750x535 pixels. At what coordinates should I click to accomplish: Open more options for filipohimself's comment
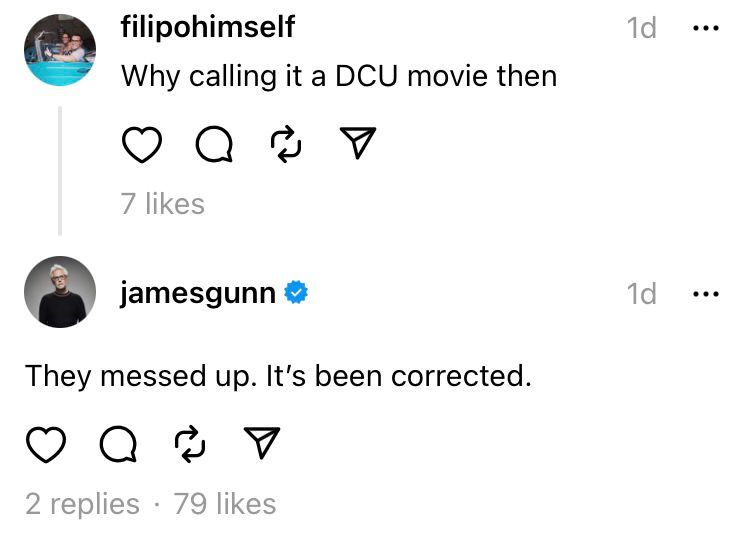pos(705,28)
